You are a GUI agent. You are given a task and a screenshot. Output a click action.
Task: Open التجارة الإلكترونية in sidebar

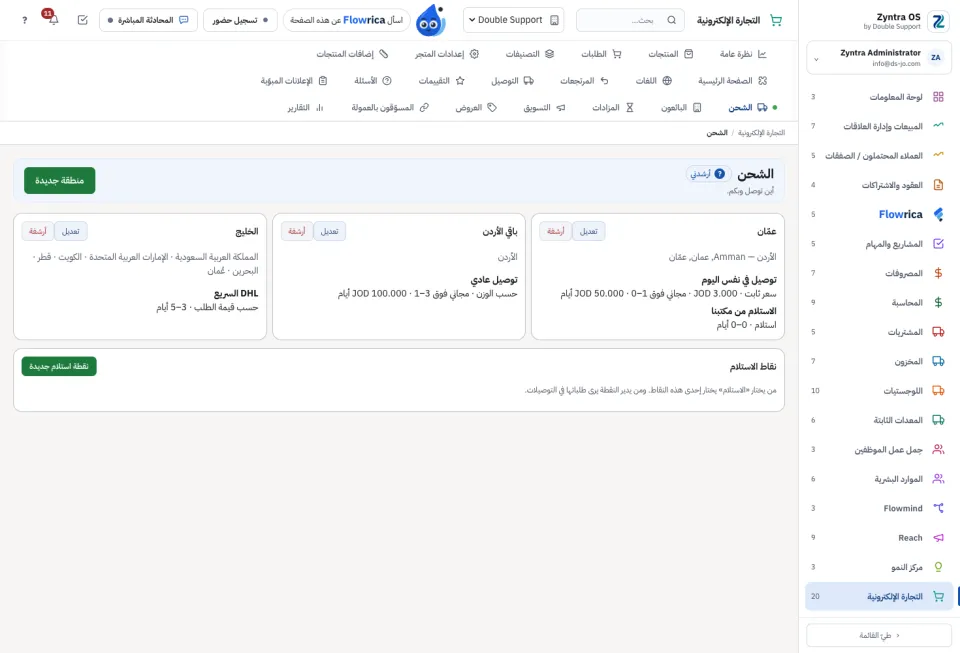(x=879, y=596)
